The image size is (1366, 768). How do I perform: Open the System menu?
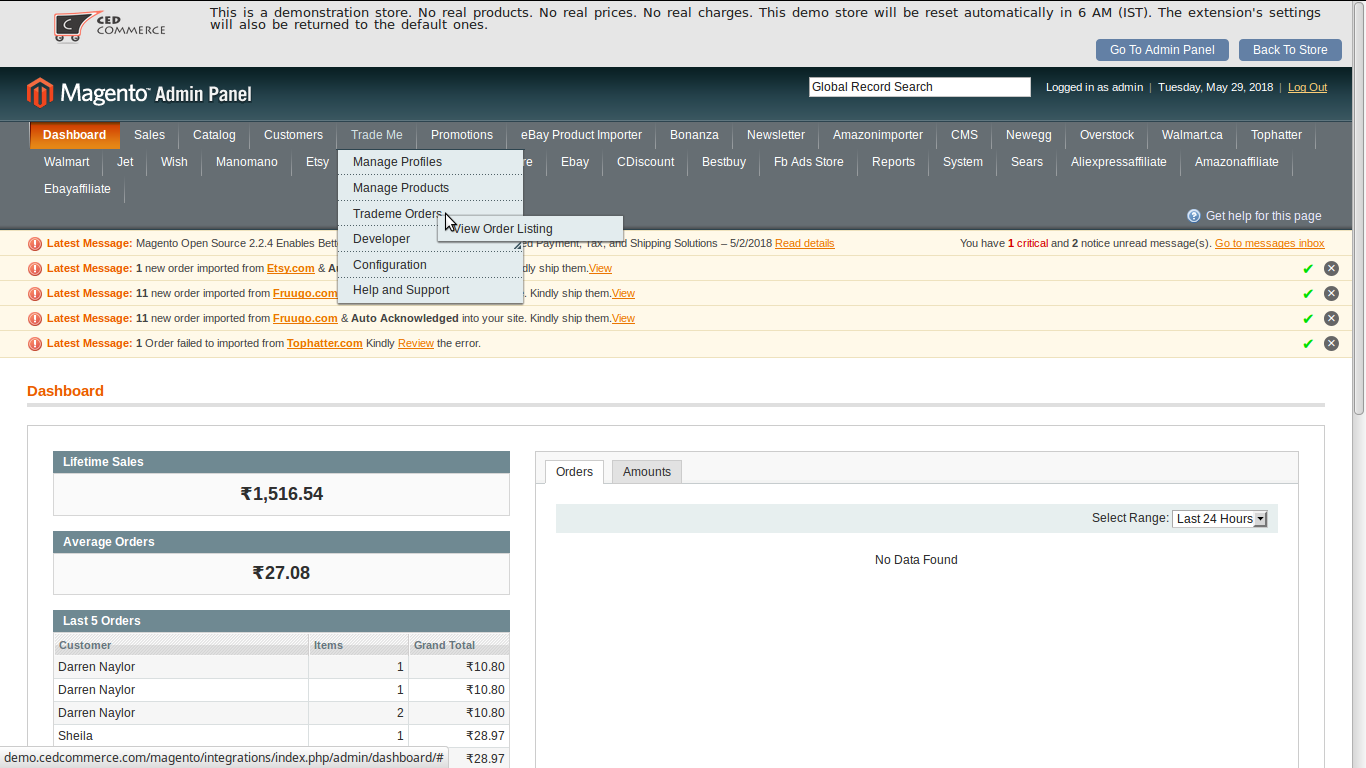tap(963, 162)
